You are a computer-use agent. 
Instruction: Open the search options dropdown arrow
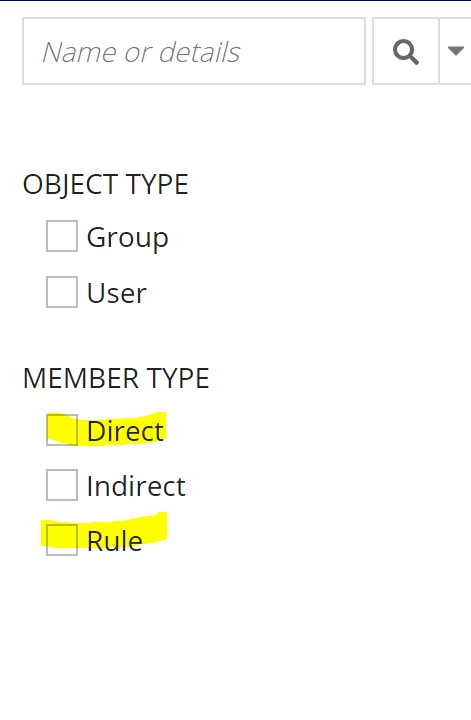(455, 51)
